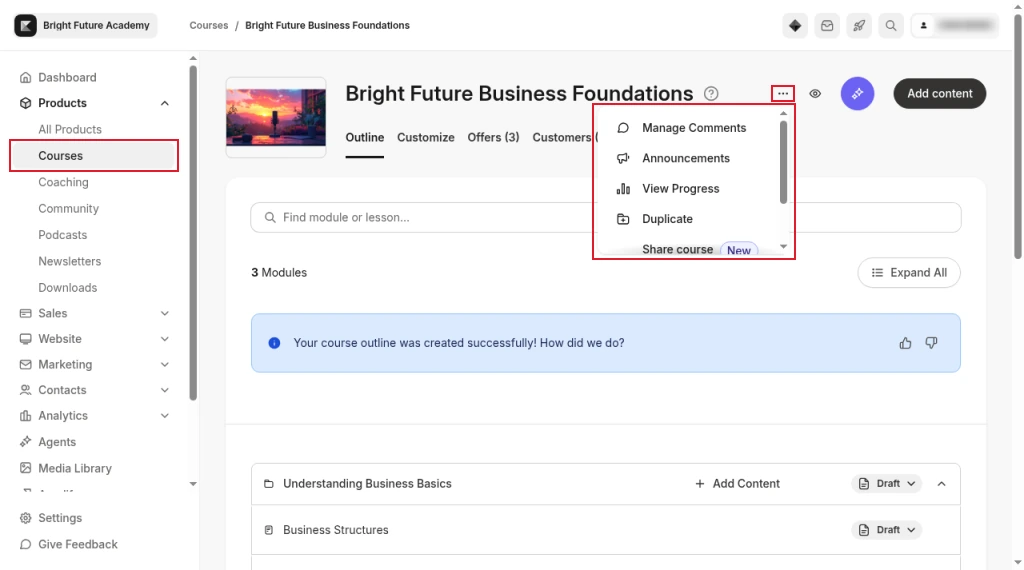Click the info icon in the success banner

coord(274,343)
